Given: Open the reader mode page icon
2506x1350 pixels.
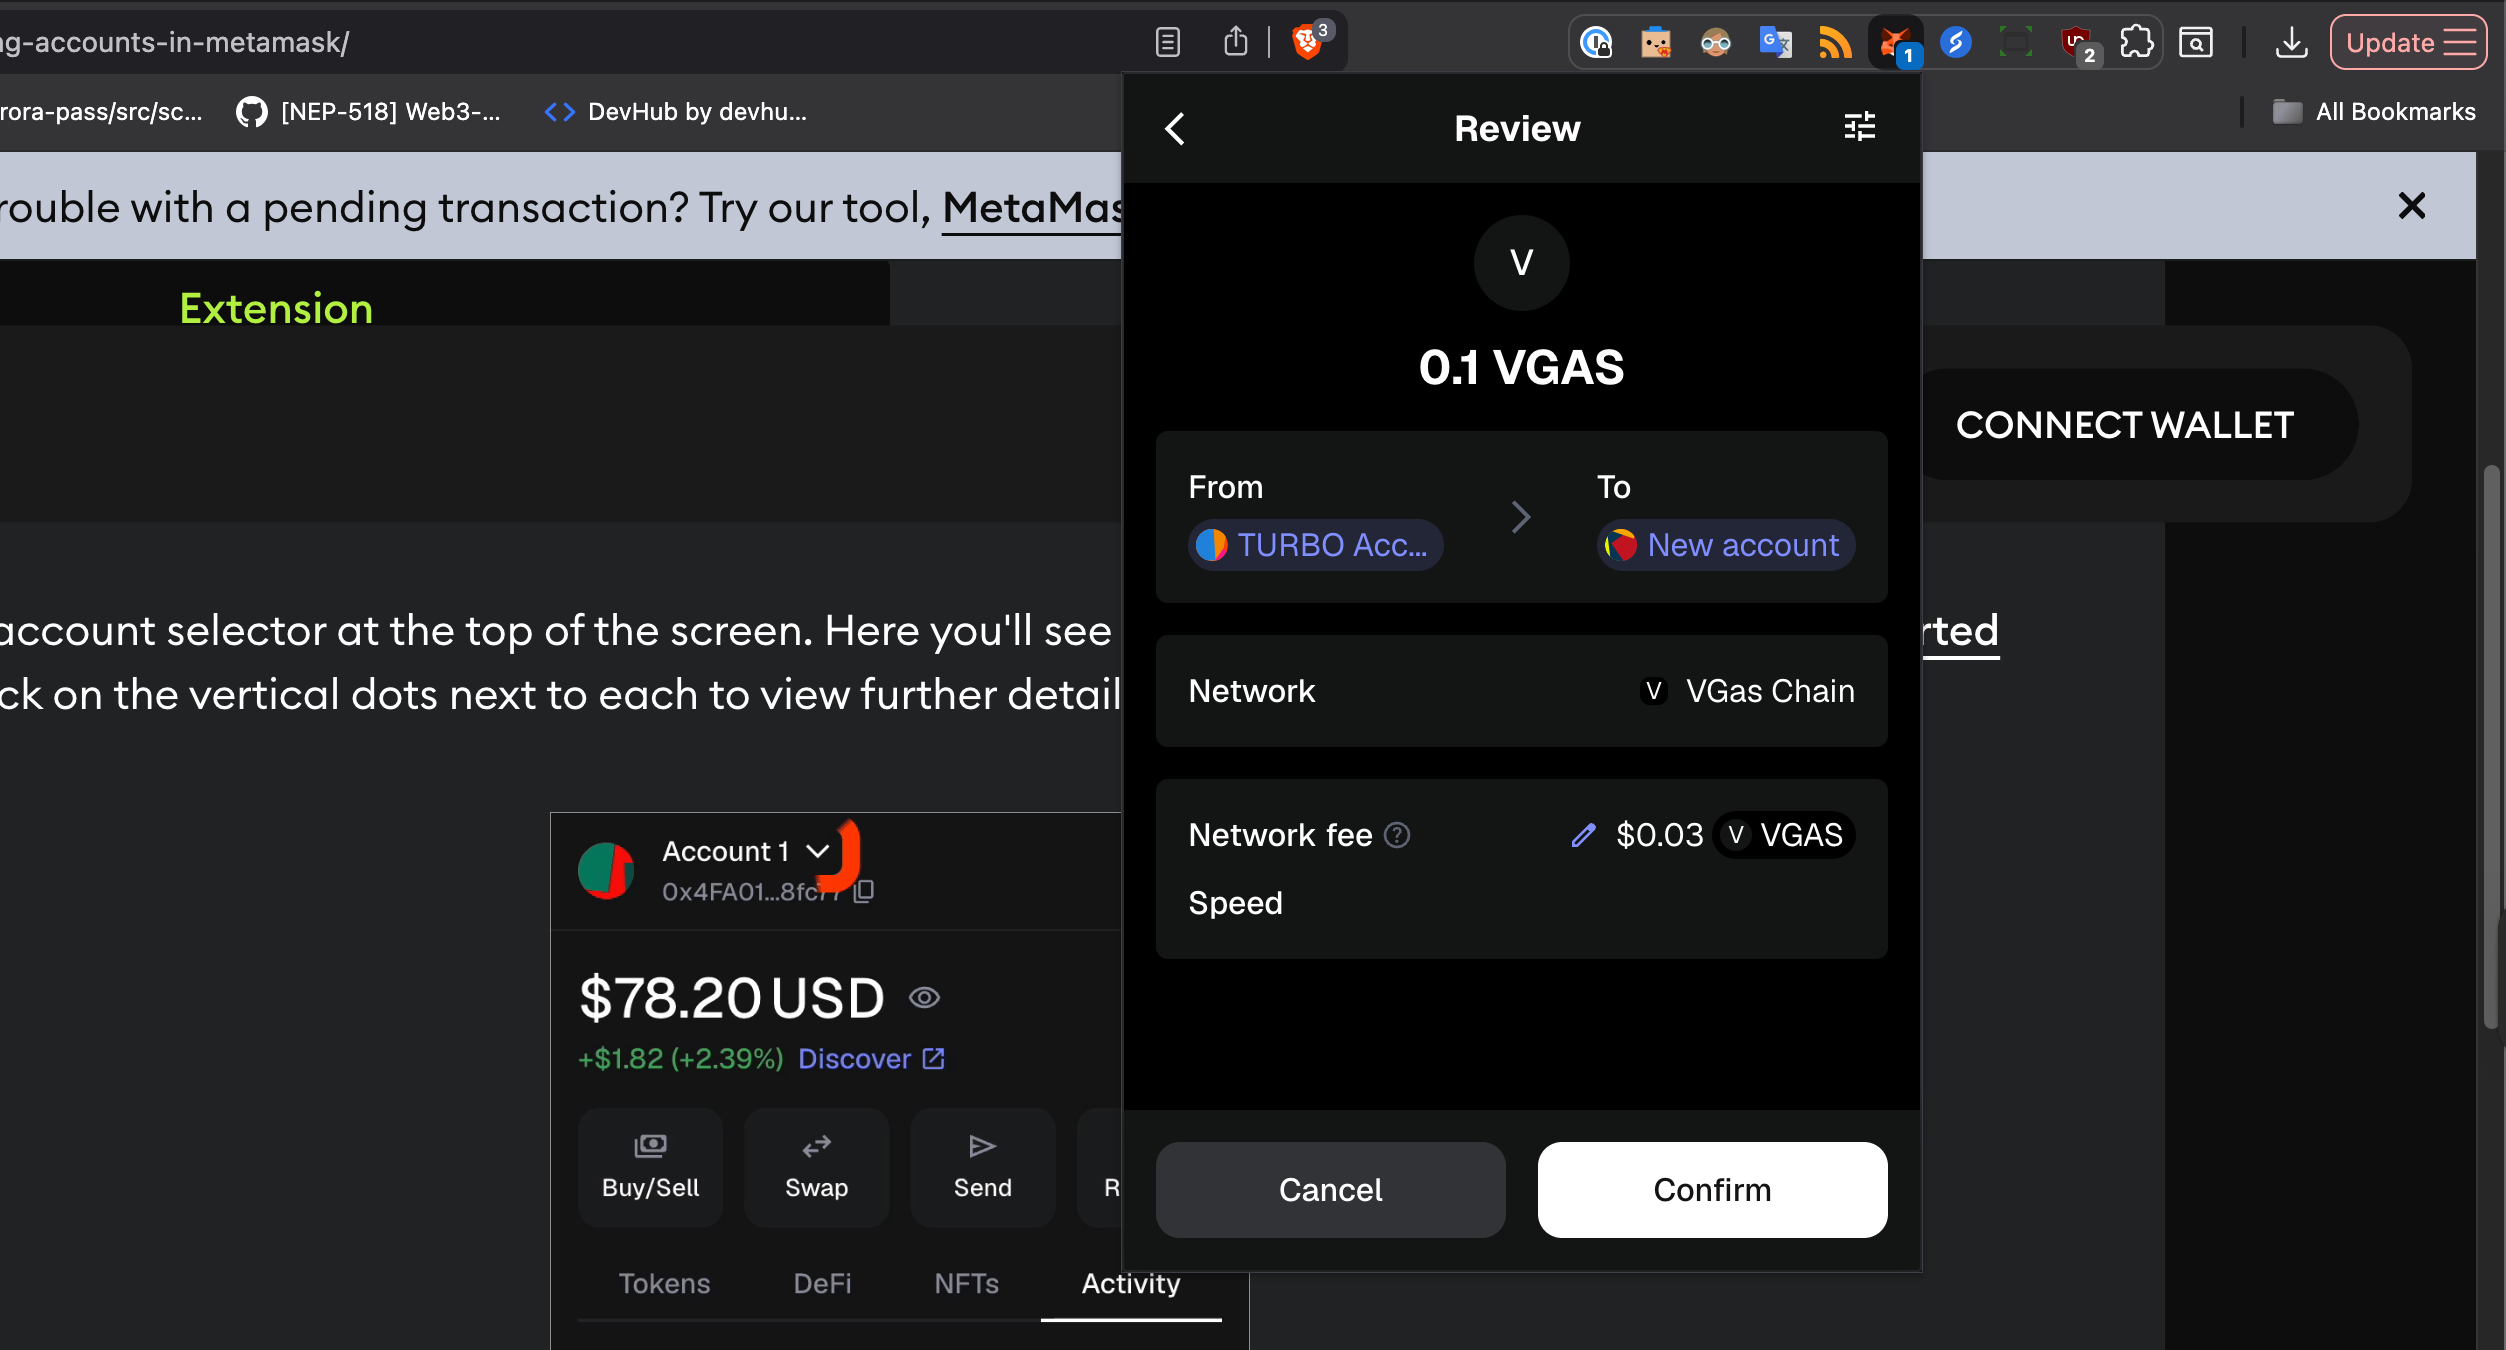Looking at the screenshot, I should 1168,42.
